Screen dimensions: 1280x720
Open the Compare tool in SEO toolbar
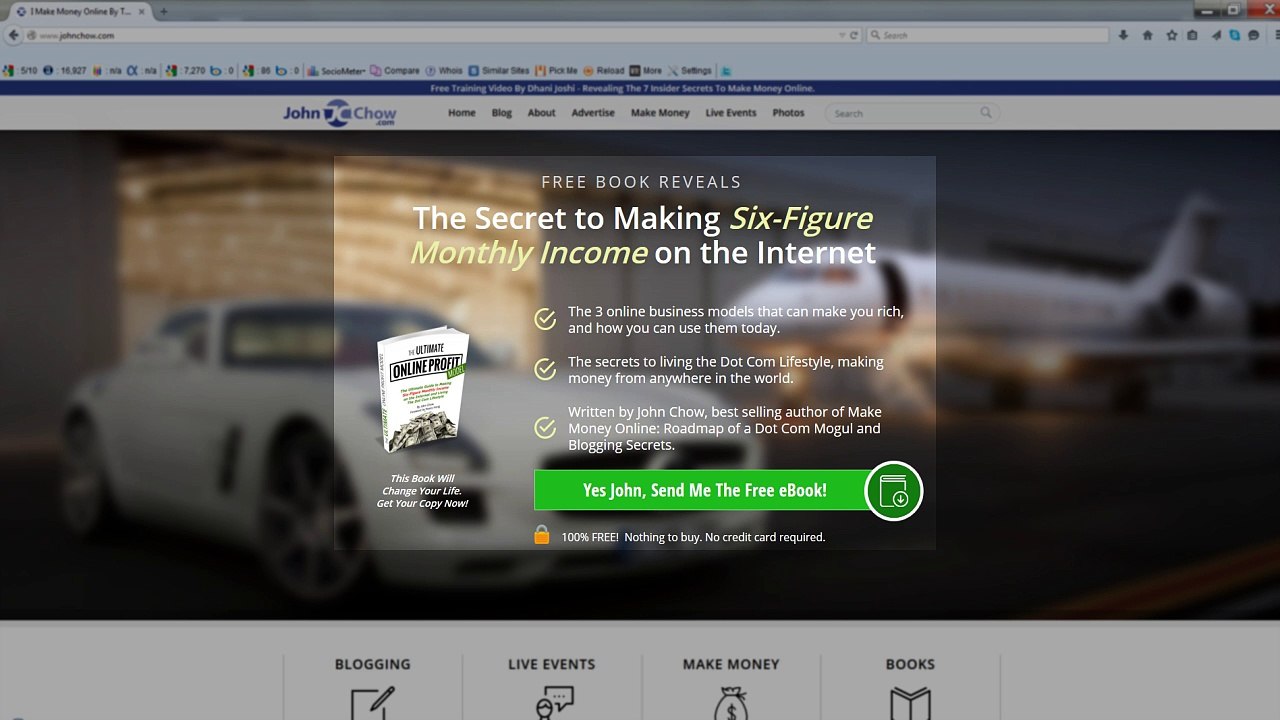click(395, 71)
